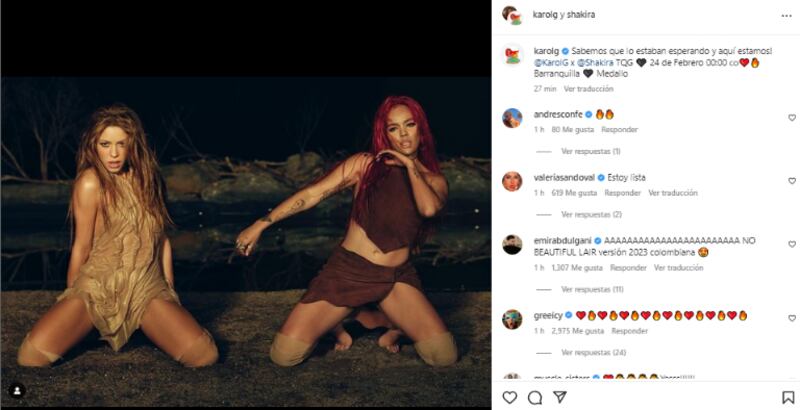Open the three-dot more options menu
800x410 pixels.
click(786, 16)
